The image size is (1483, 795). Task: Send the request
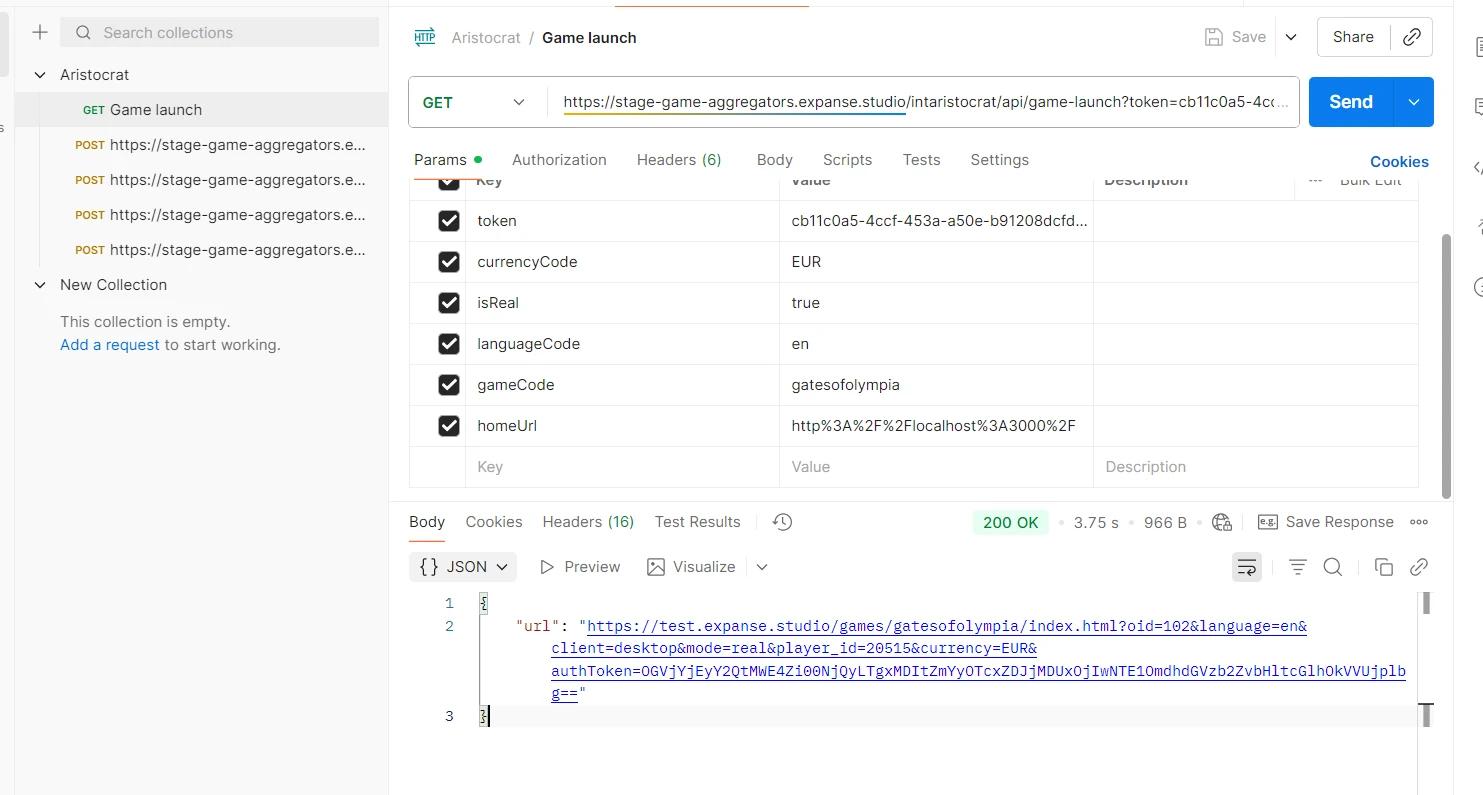pos(1351,102)
